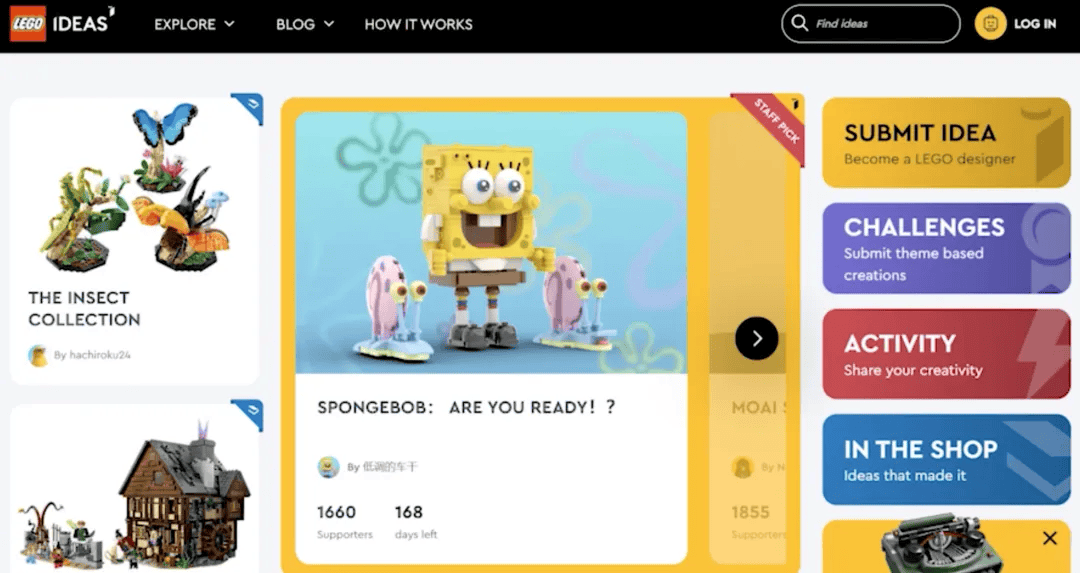Image resolution: width=1080 pixels, height=573 pixels.
Task: Click blue badge on the house card
Action: tap(248, 412)
